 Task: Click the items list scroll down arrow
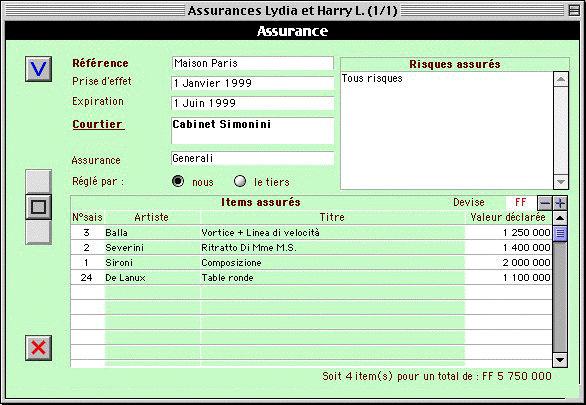click(560, 360)
